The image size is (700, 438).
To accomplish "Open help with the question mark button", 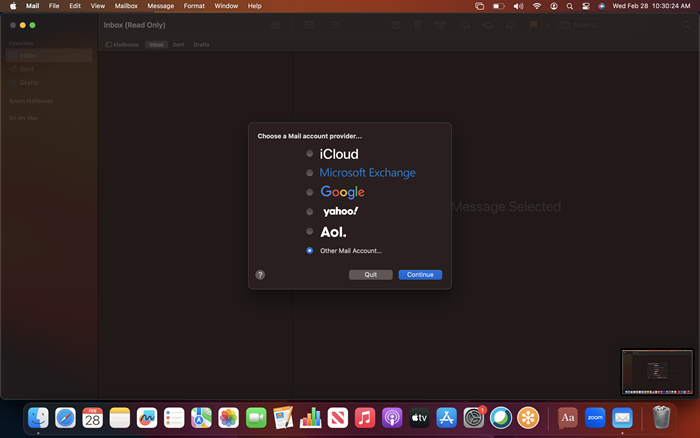I will point(260,275).
